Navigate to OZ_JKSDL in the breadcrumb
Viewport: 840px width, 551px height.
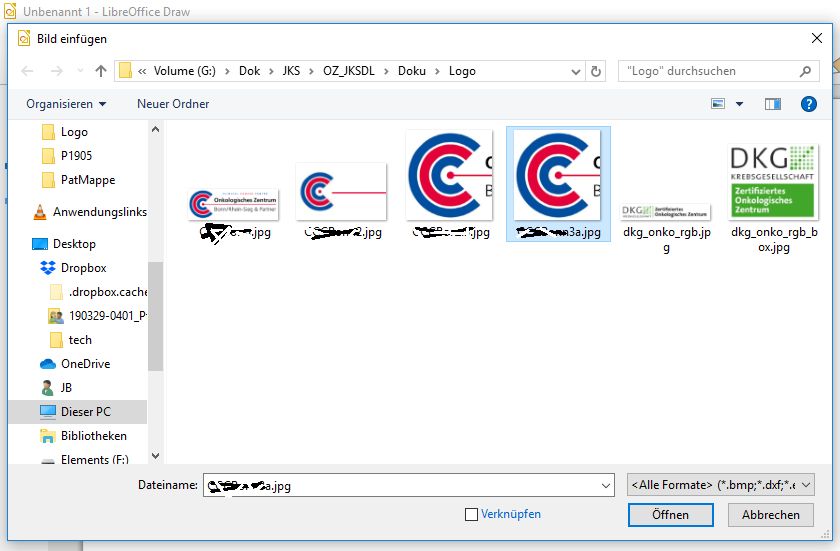pyautogui.click(x=348, y=71)
